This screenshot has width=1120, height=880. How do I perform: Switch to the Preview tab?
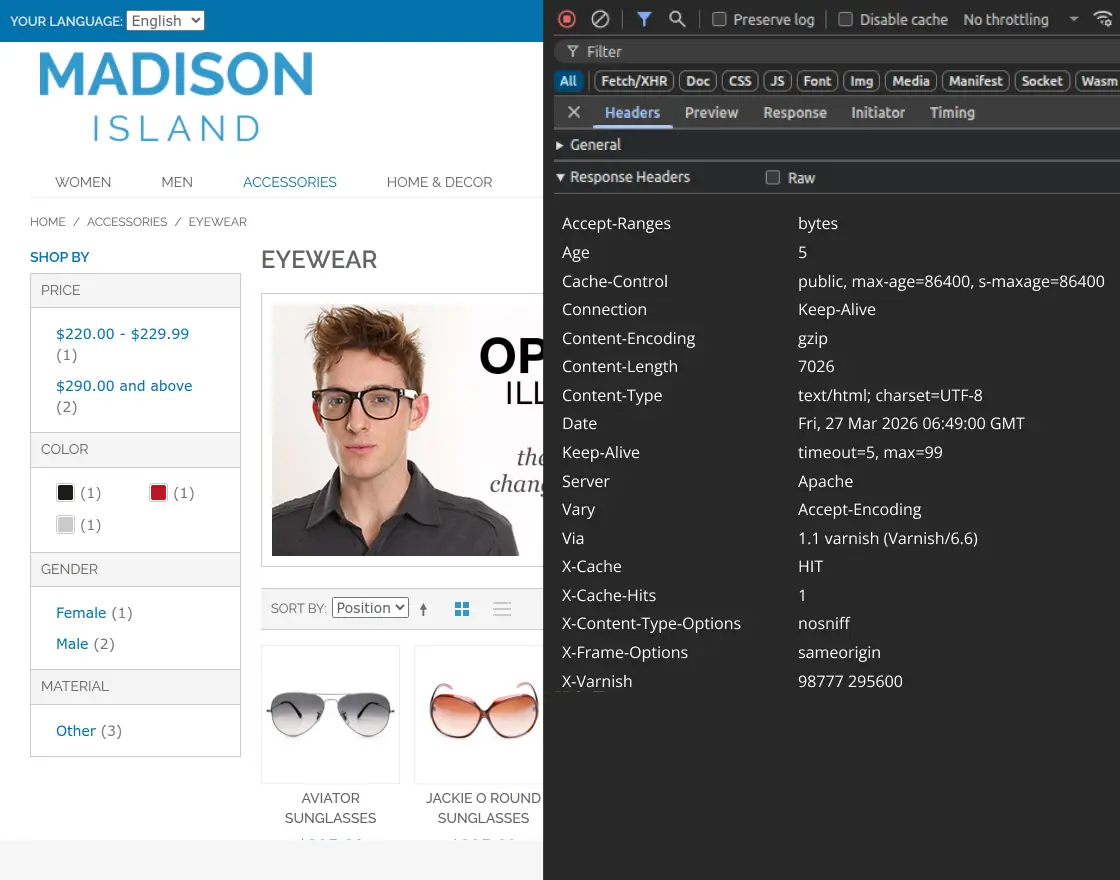(x=711, y=112)
